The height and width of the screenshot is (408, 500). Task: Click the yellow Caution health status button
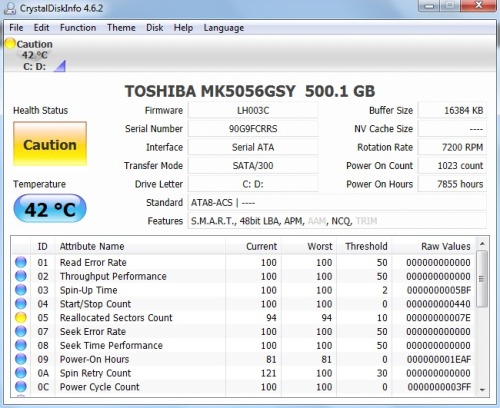click(x=50, y=144)
